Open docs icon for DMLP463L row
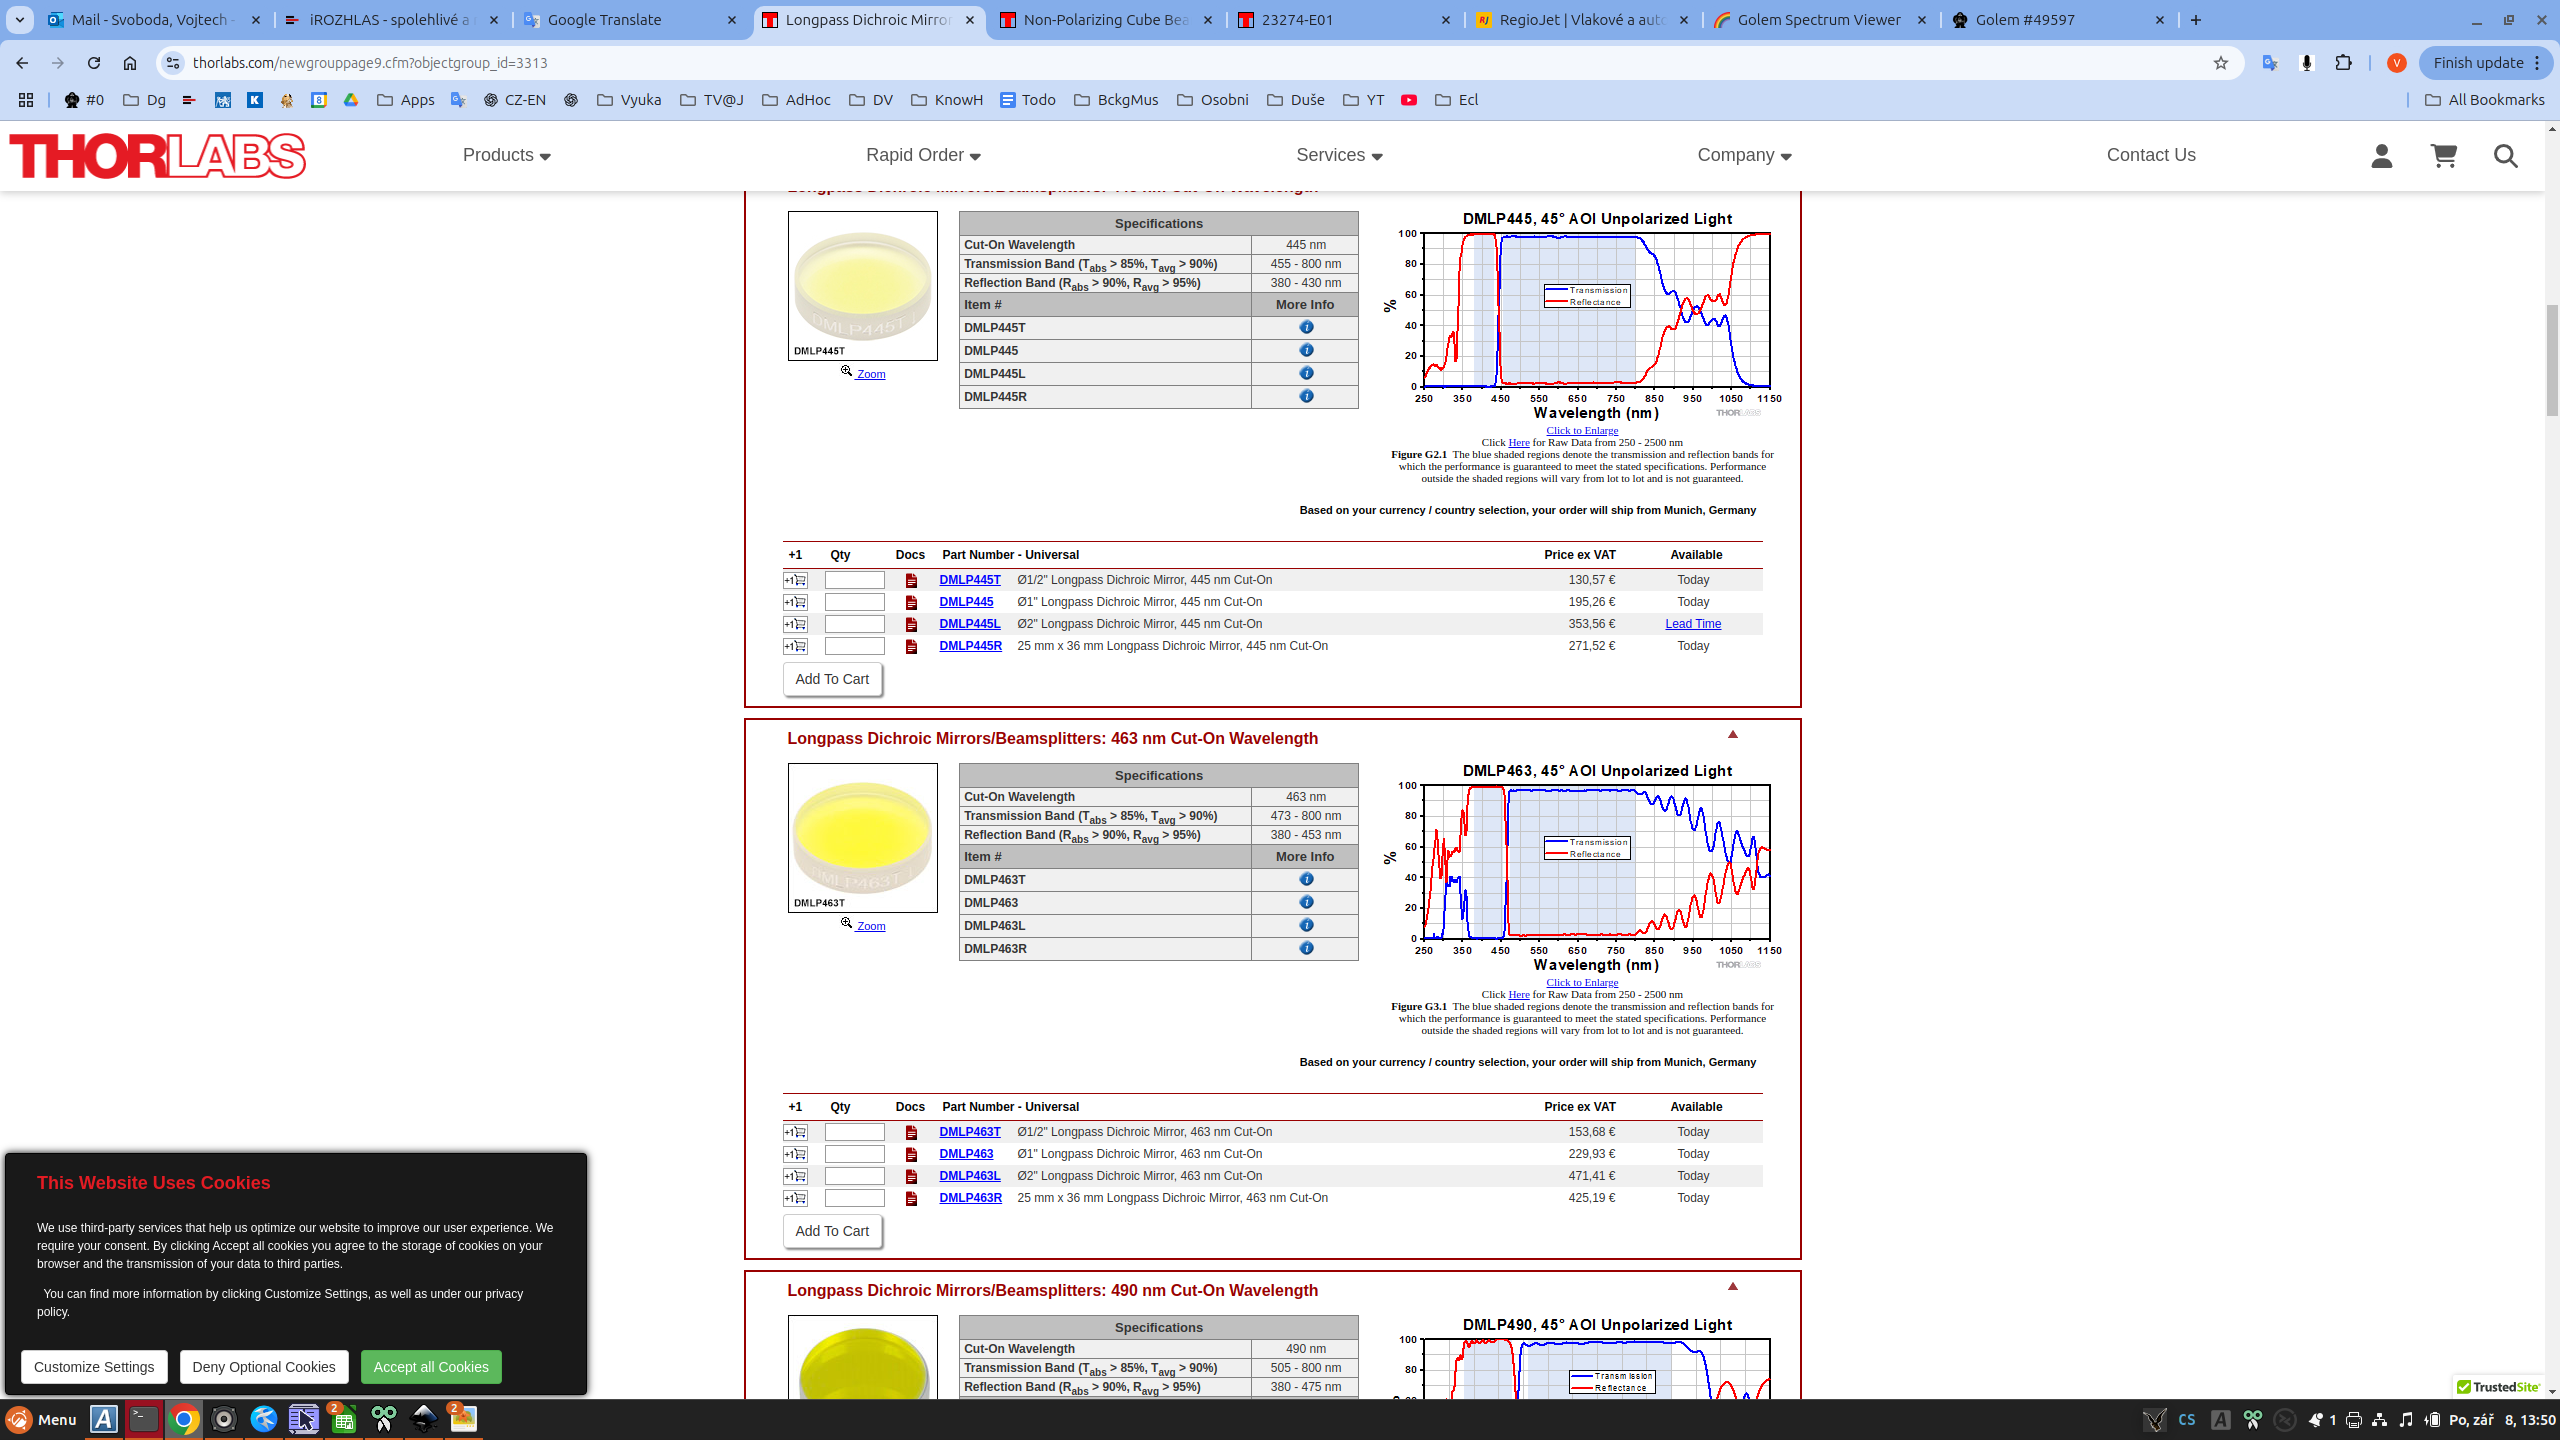Image resolution: width=2560 pixels, height=1440 pixels. 910,1176
